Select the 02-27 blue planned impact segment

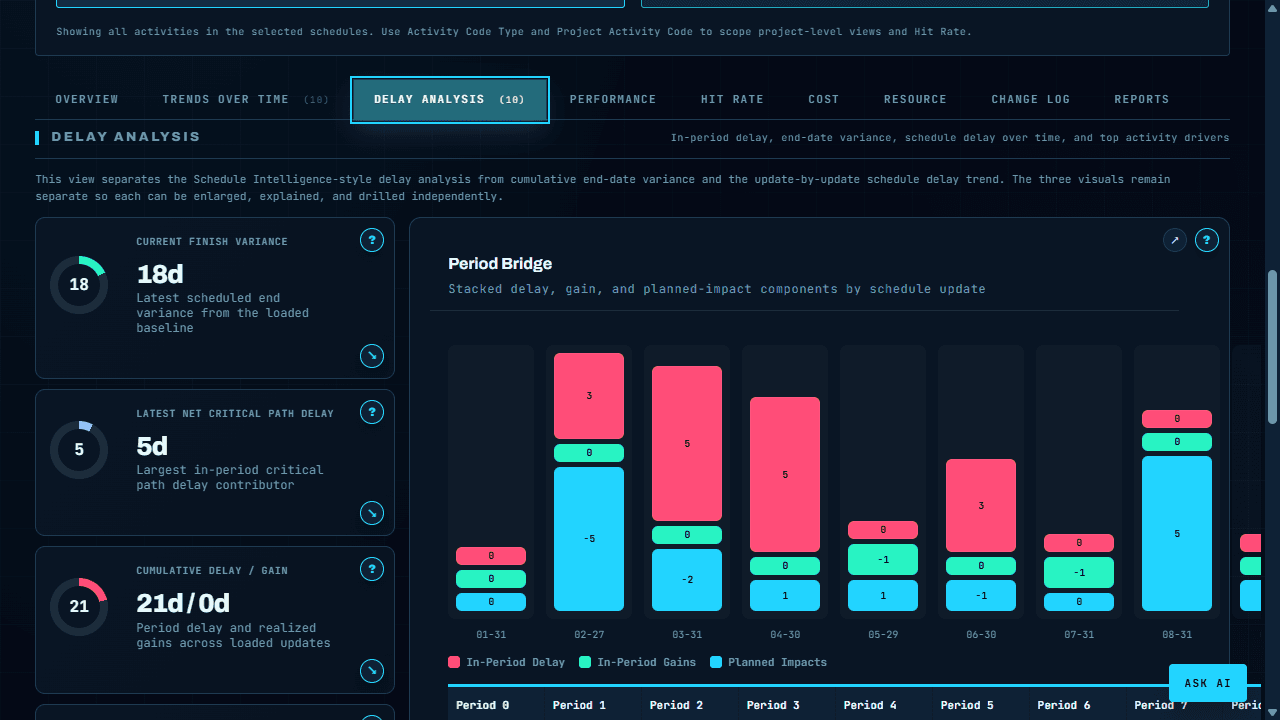point(589,539)
